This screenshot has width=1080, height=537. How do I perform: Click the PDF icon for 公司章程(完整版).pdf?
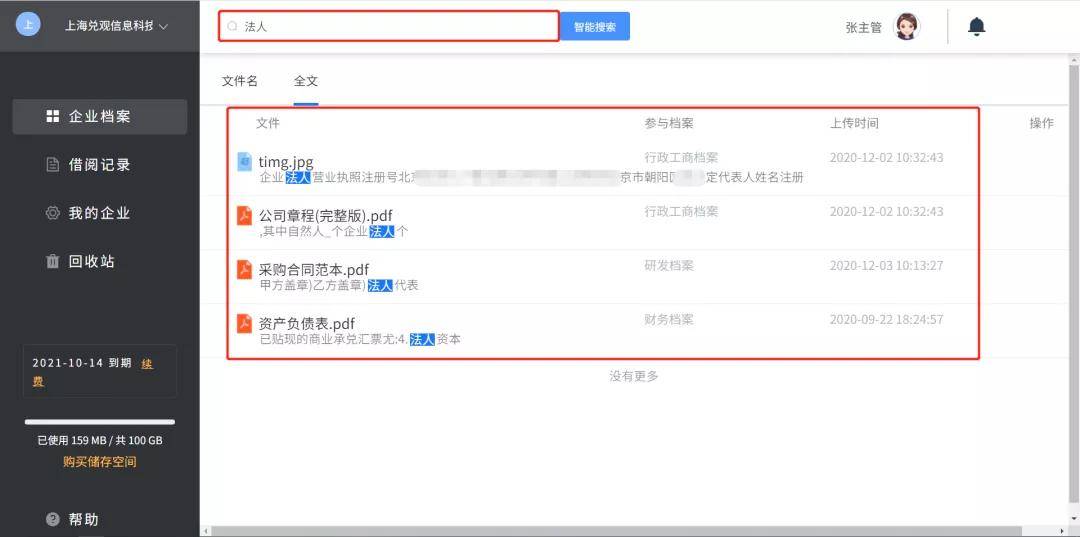point(245,215)
